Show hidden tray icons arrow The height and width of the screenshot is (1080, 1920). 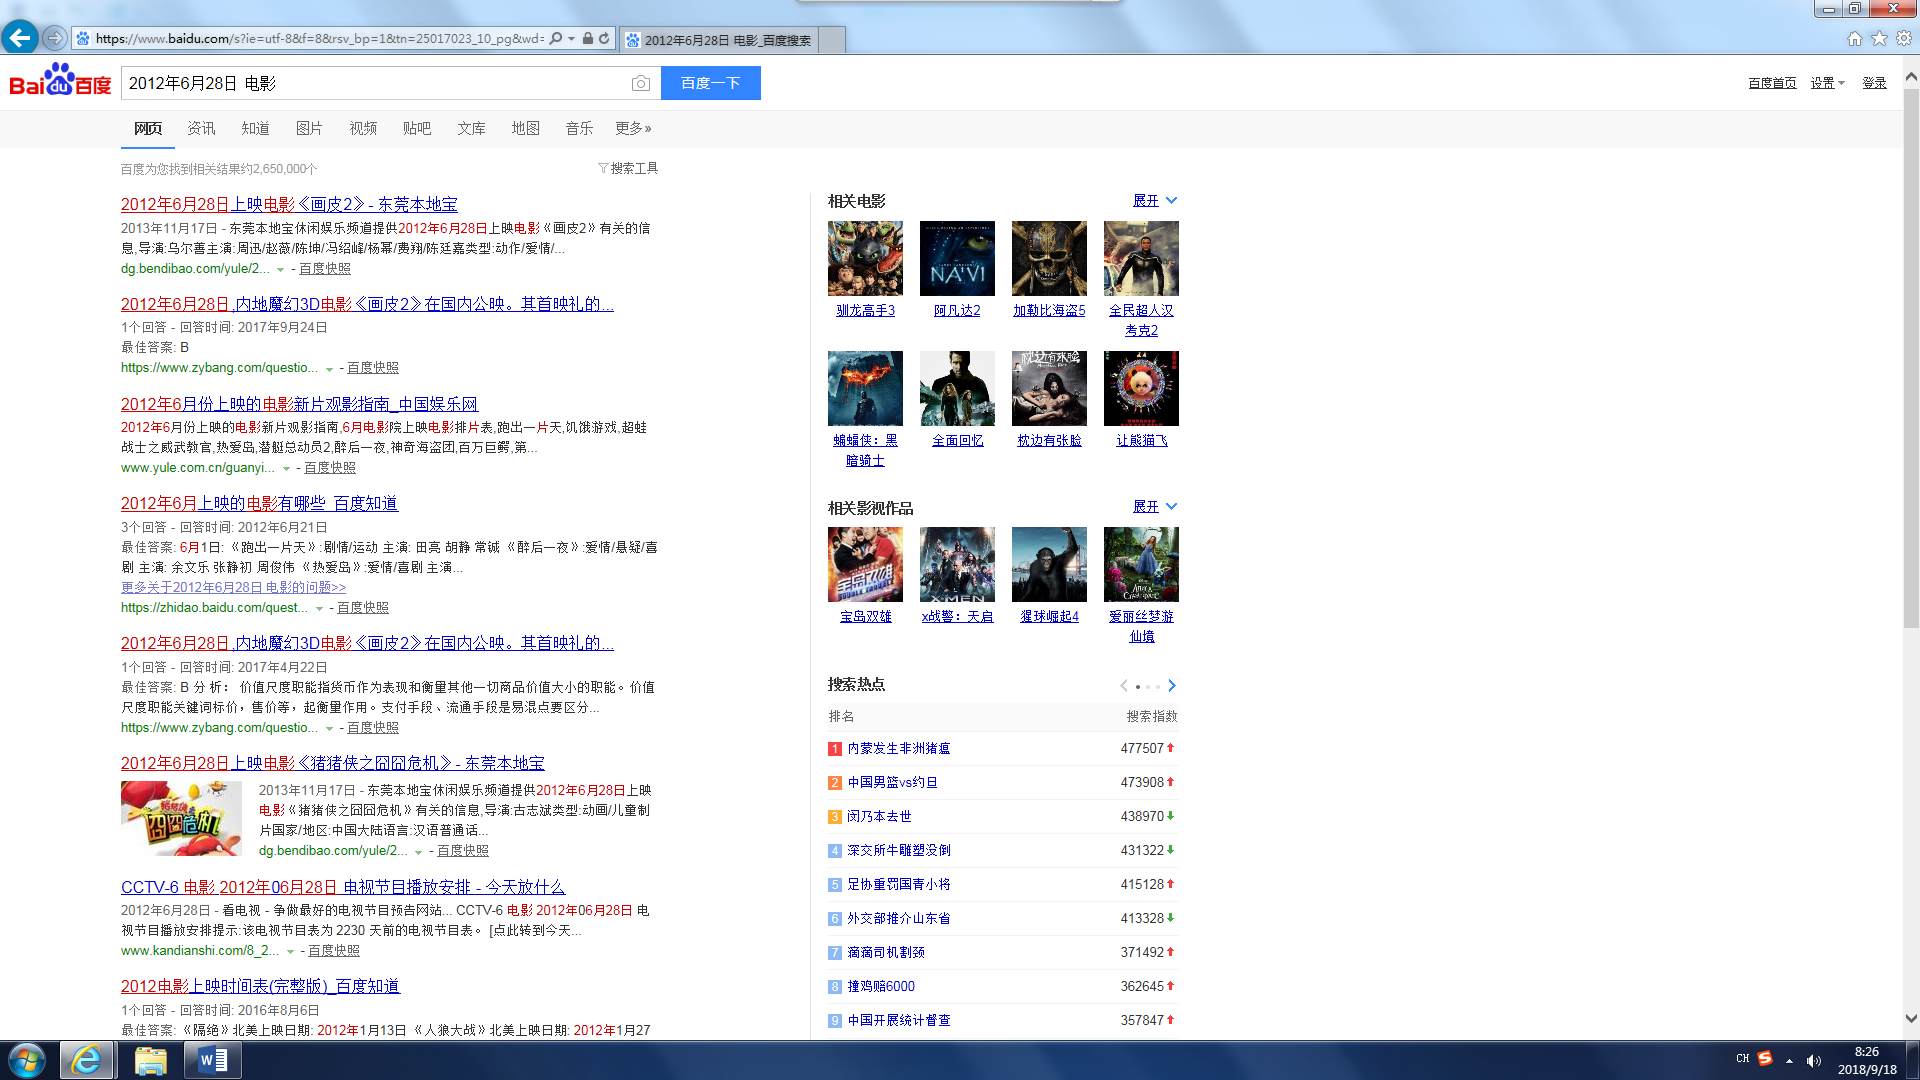point(1789,1060)
